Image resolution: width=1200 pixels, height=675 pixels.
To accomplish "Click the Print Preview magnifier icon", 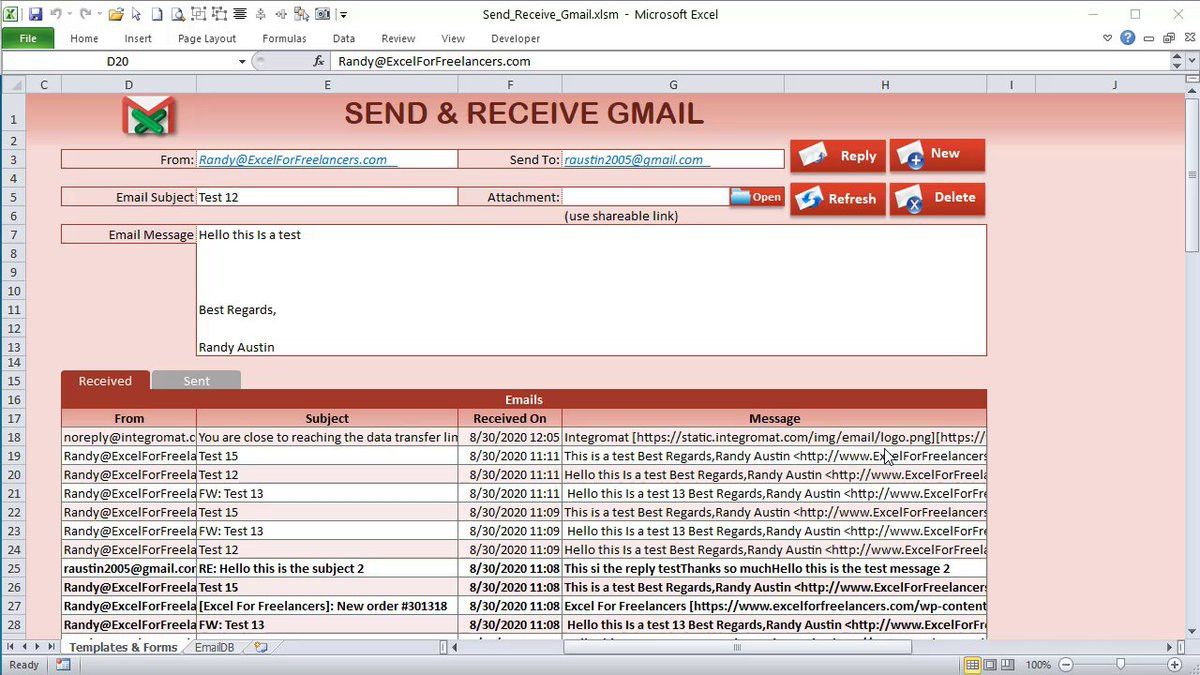I will pyautogui.click(x=177, y=14).
